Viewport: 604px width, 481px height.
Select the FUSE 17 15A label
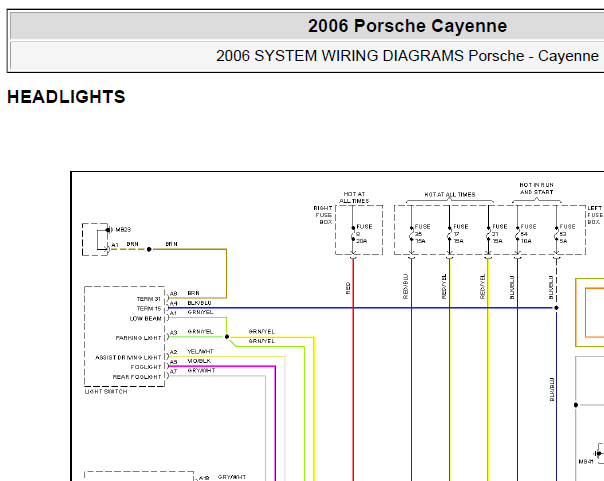click(461, 234)
